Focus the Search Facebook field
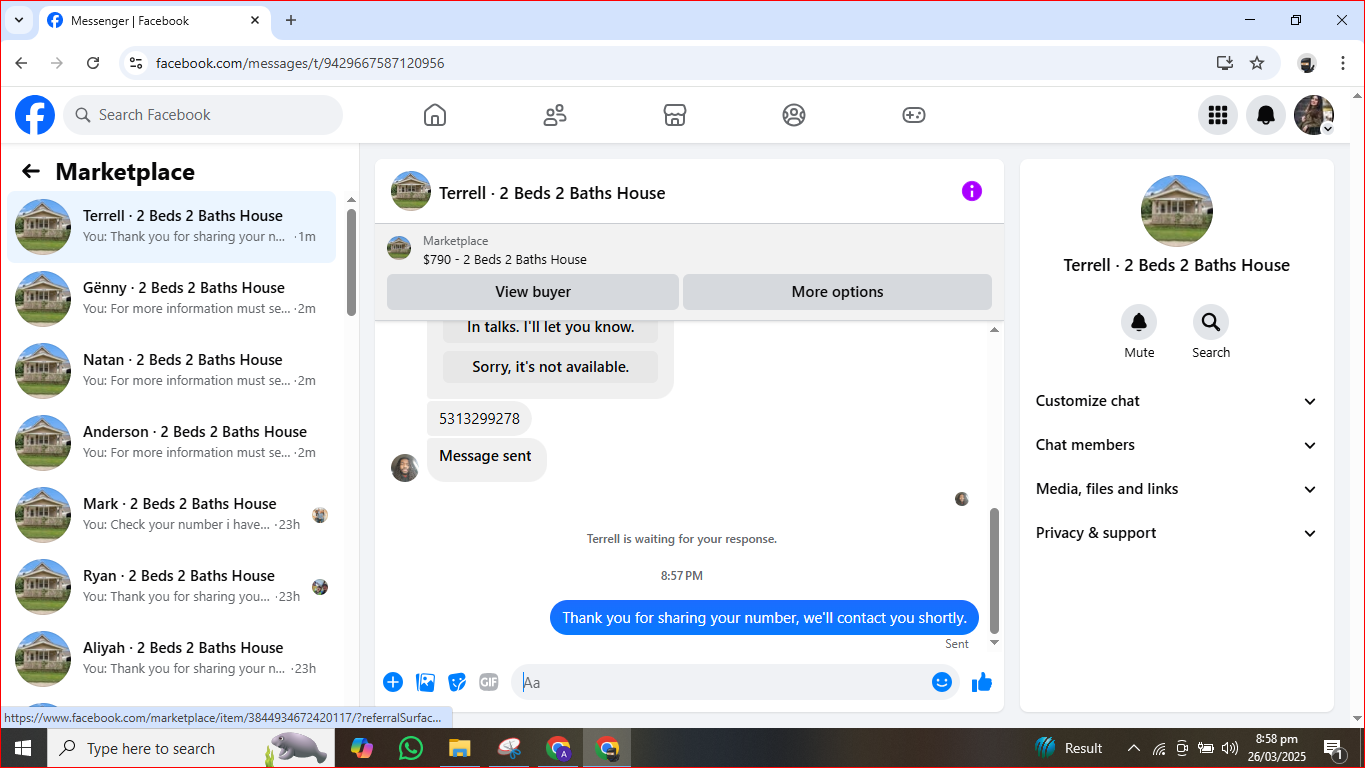The height and width of the screenshot is (768, 1365). (203, 115)
